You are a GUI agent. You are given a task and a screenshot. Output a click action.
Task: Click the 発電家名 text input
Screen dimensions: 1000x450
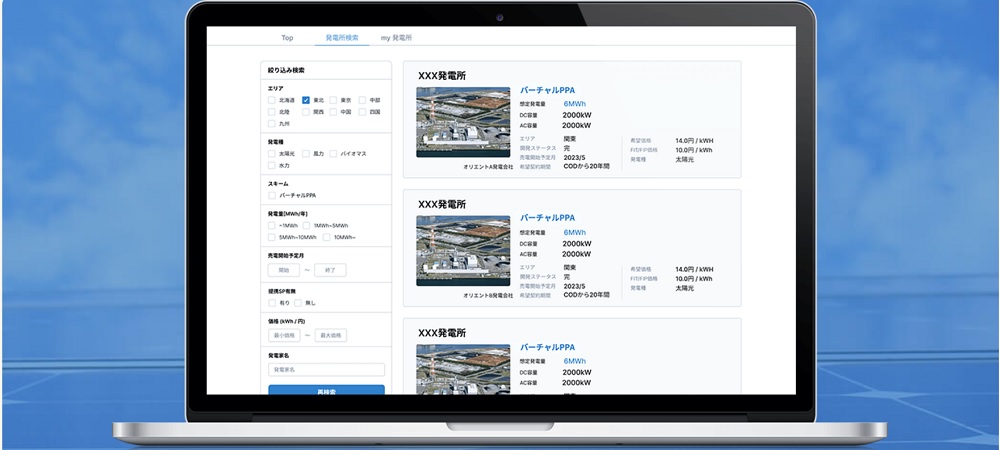(326, 369)
